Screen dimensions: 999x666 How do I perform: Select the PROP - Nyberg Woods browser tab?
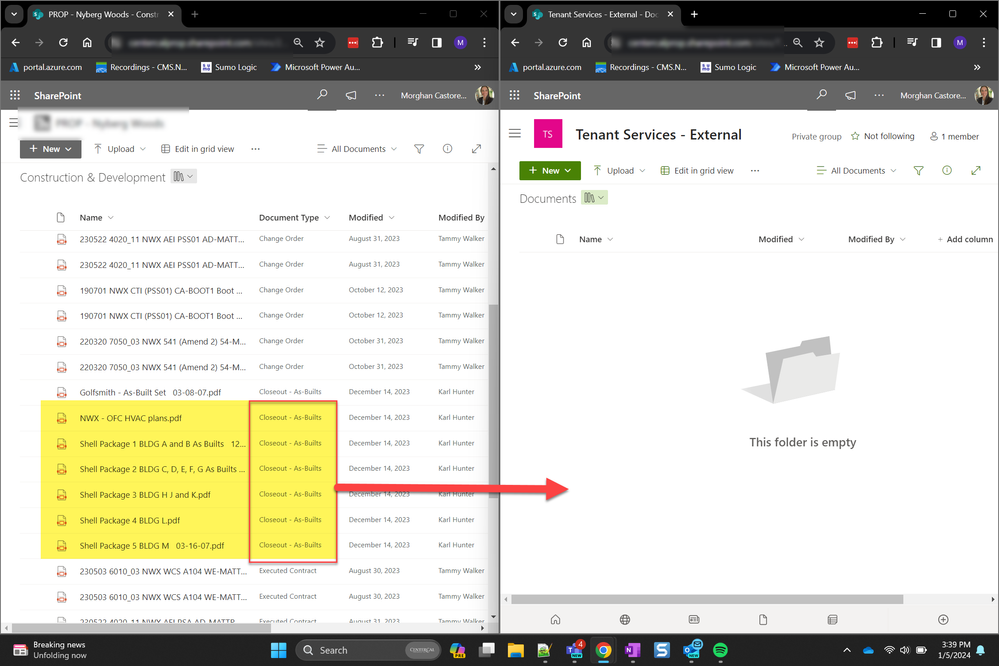(103, 14)
